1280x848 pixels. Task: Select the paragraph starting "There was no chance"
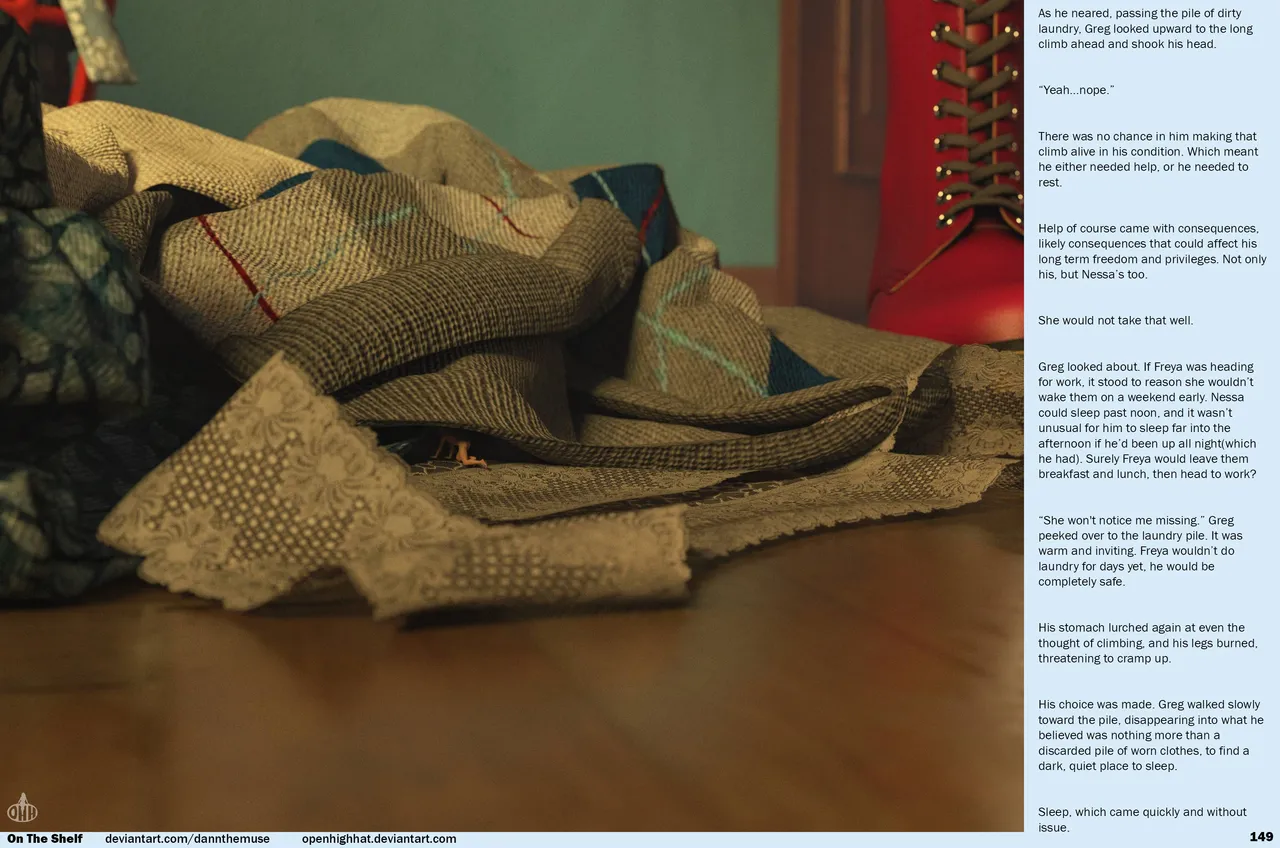point(1147,159)
